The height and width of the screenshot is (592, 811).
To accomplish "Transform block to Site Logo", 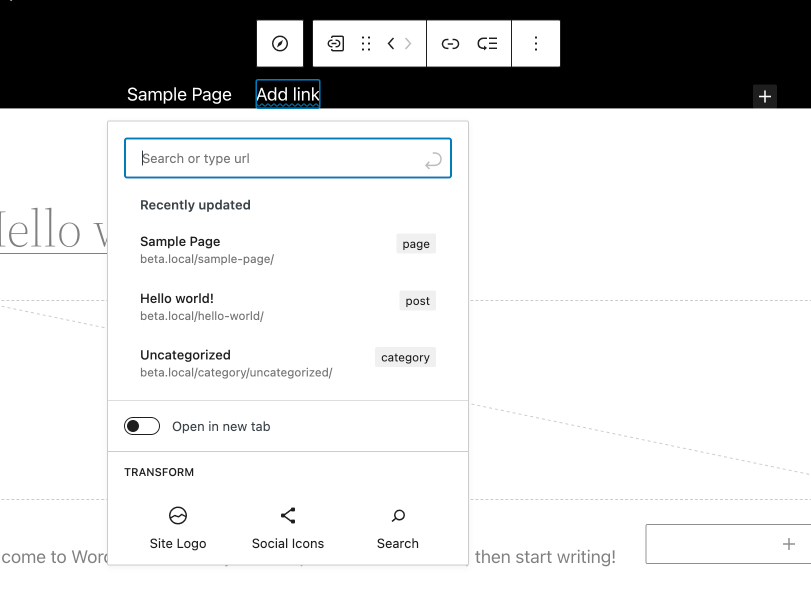I will click(178, 527).
